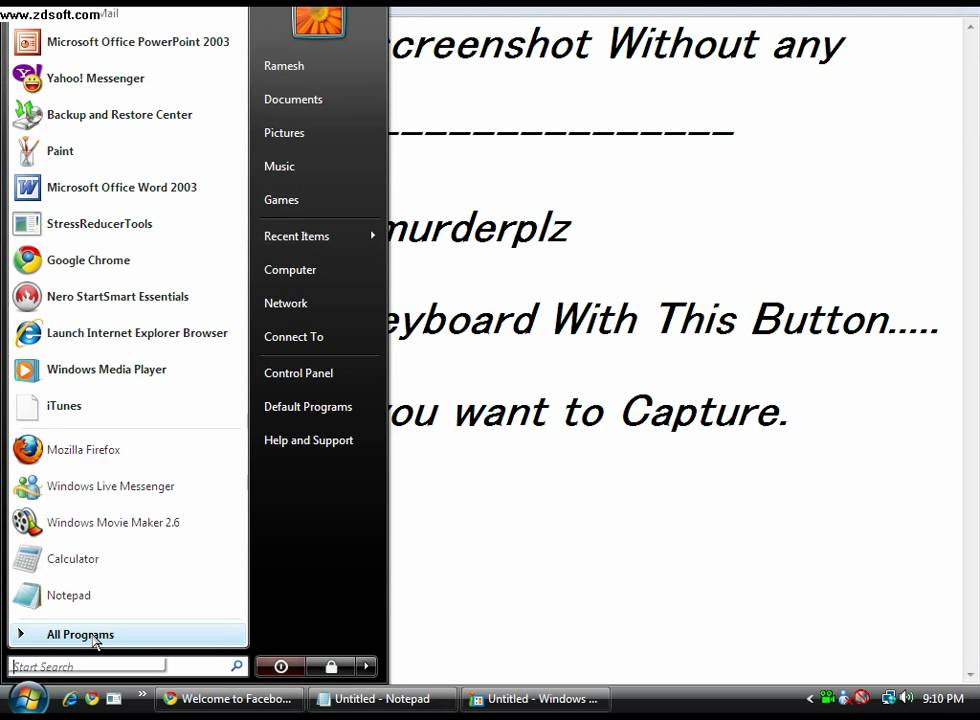The height and width of the screenshot is (720, 980).
Task: Show hidden tray icons arrow
Action: (x=810, y=699)
